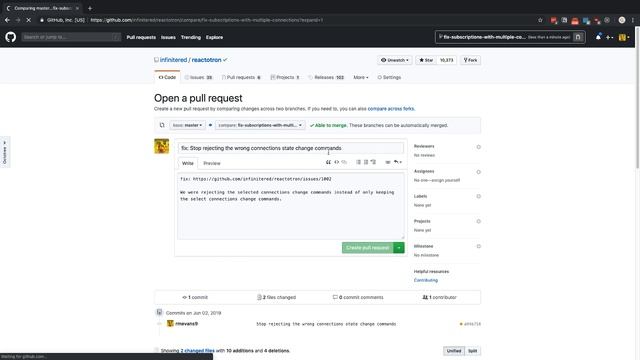Open the 2 changed files link
640x360 pixels.
pyautogui.click(x=198, y=351)
